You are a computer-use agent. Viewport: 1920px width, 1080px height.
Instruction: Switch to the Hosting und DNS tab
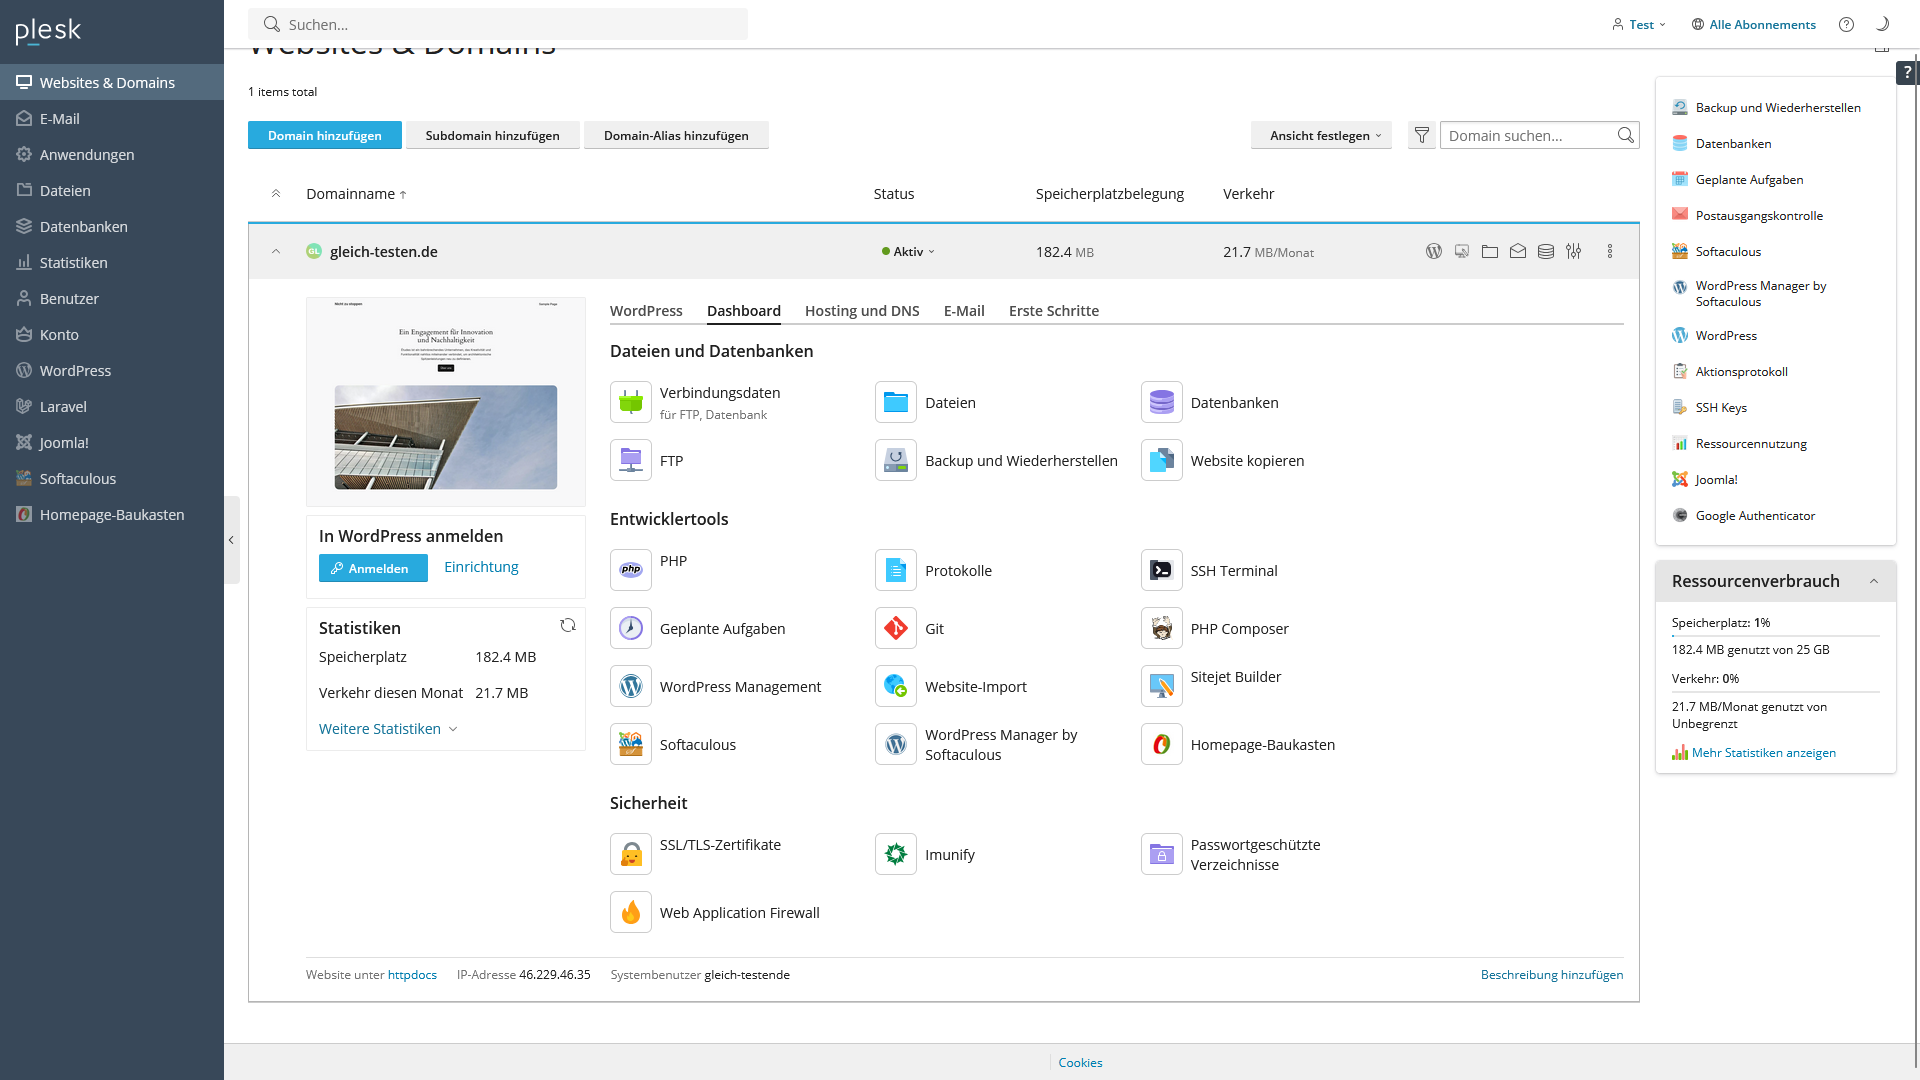(861, 311)
